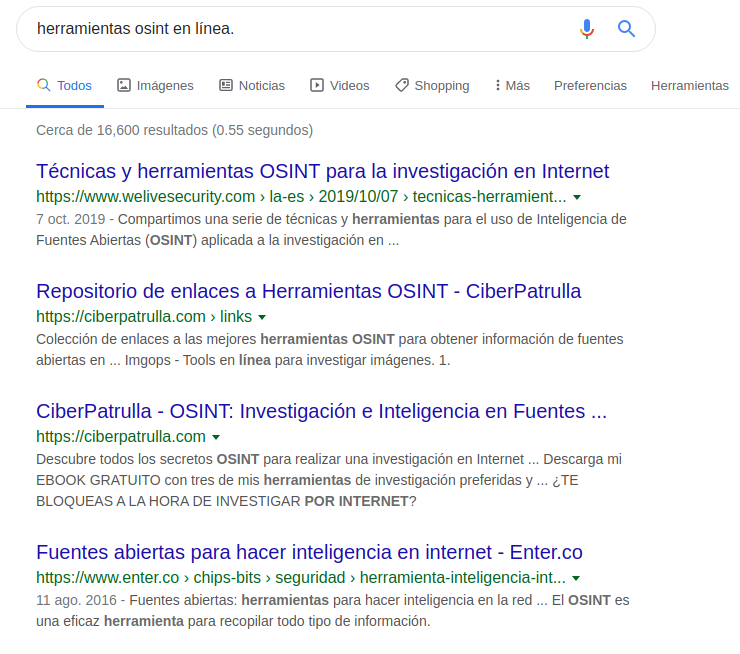
Task: Click the Videos play icon
Action: pyautogui.click(x=317, y=85)
